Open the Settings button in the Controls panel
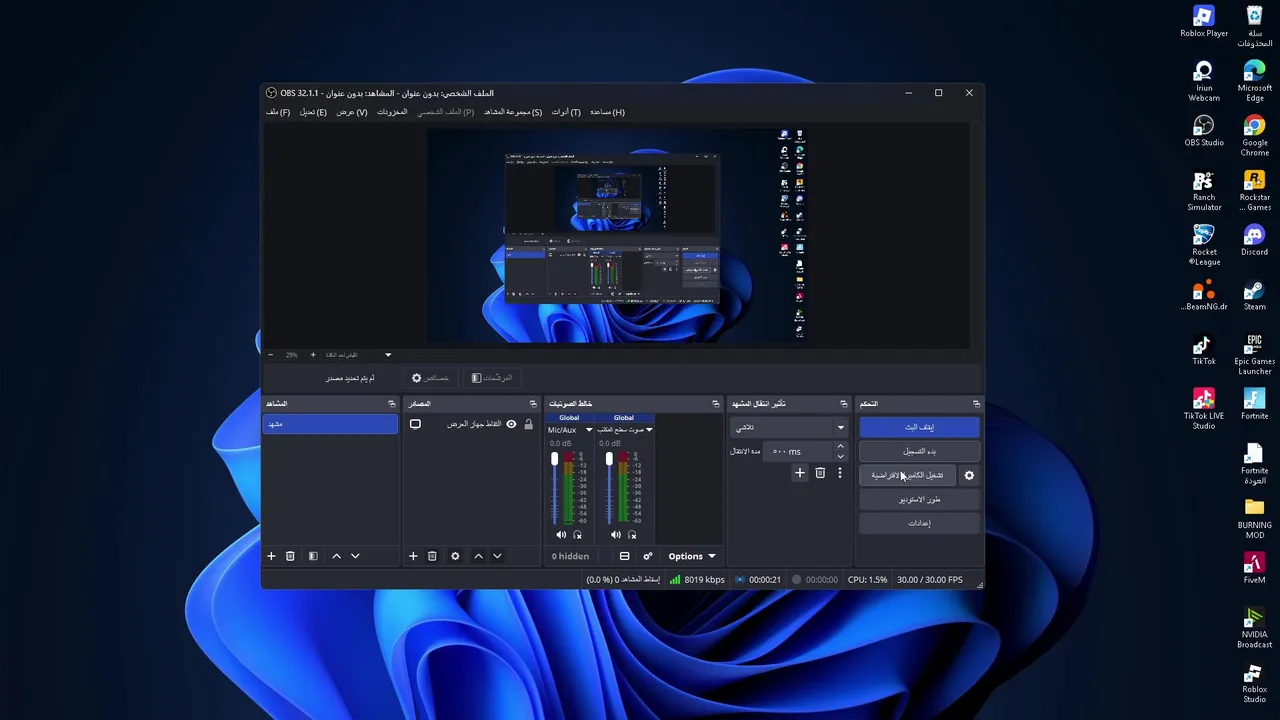 (x=919, y=523)
